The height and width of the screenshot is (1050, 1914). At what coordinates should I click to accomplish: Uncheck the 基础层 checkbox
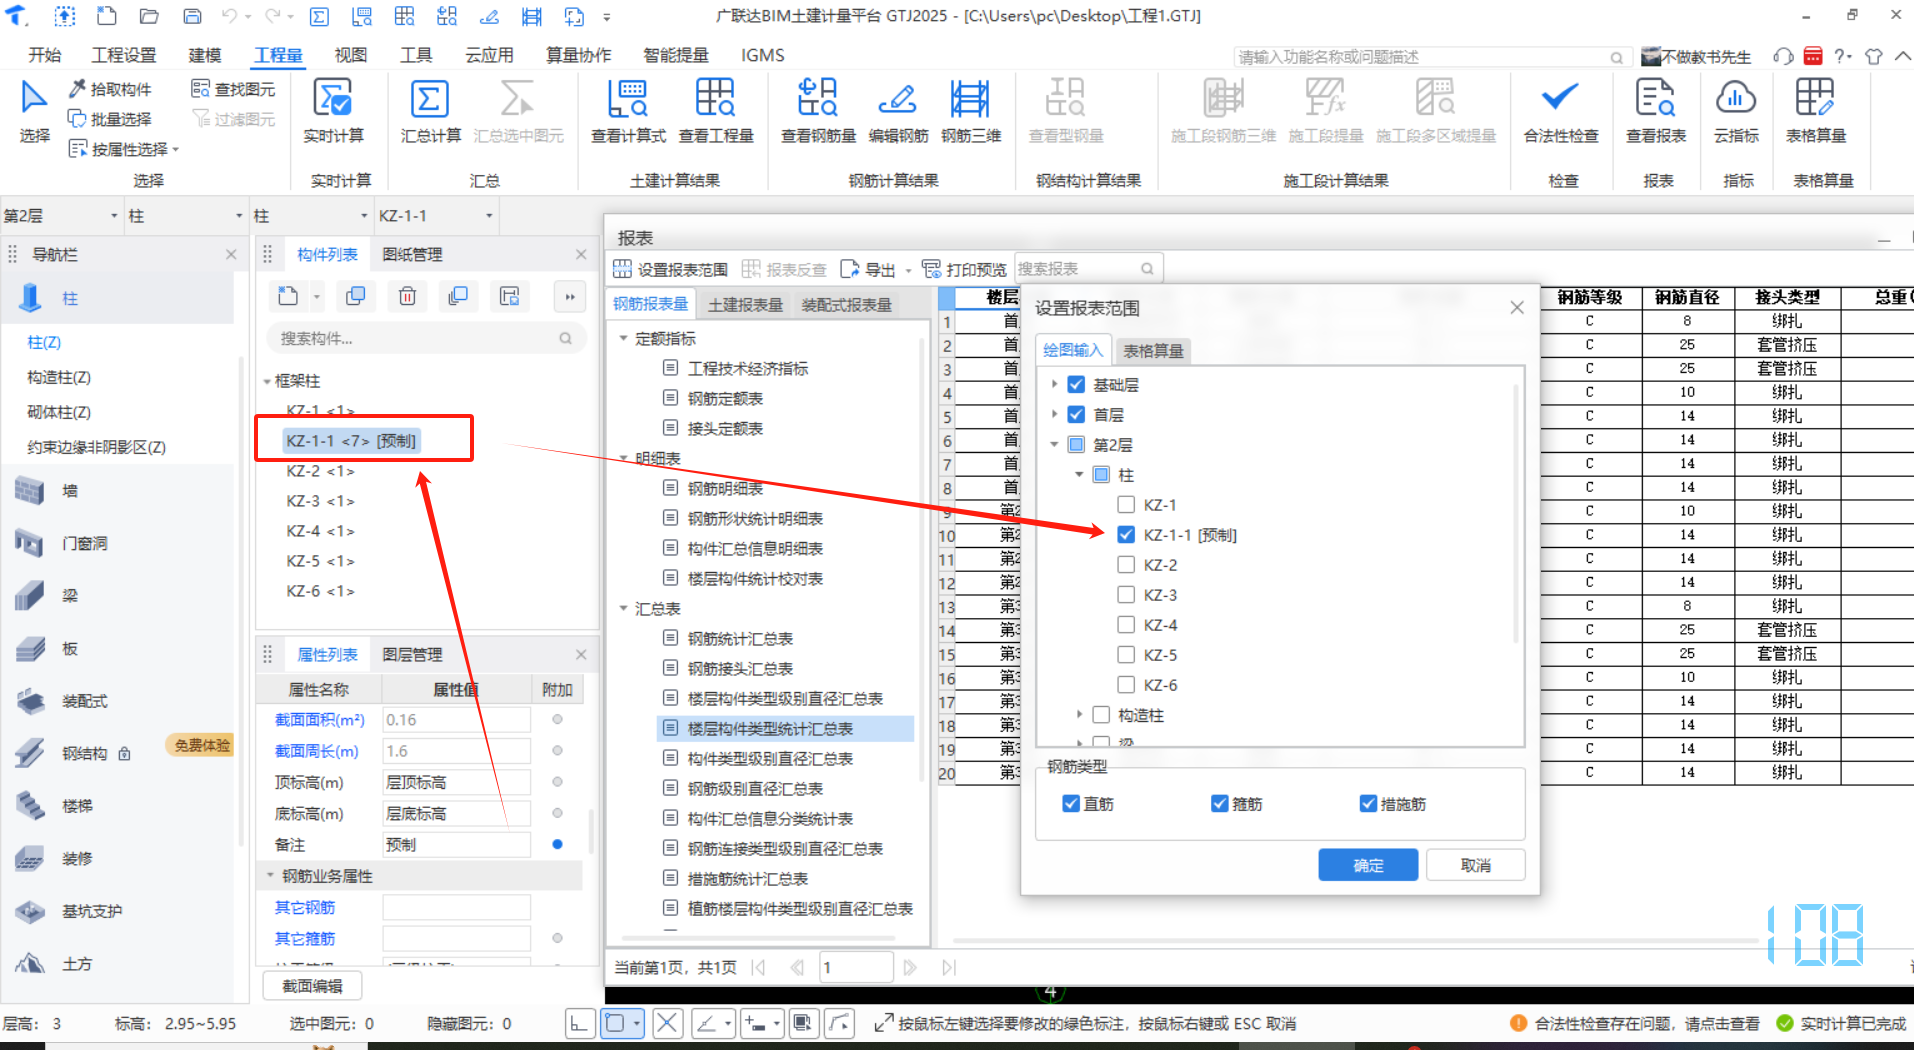tap(1076, 385)
